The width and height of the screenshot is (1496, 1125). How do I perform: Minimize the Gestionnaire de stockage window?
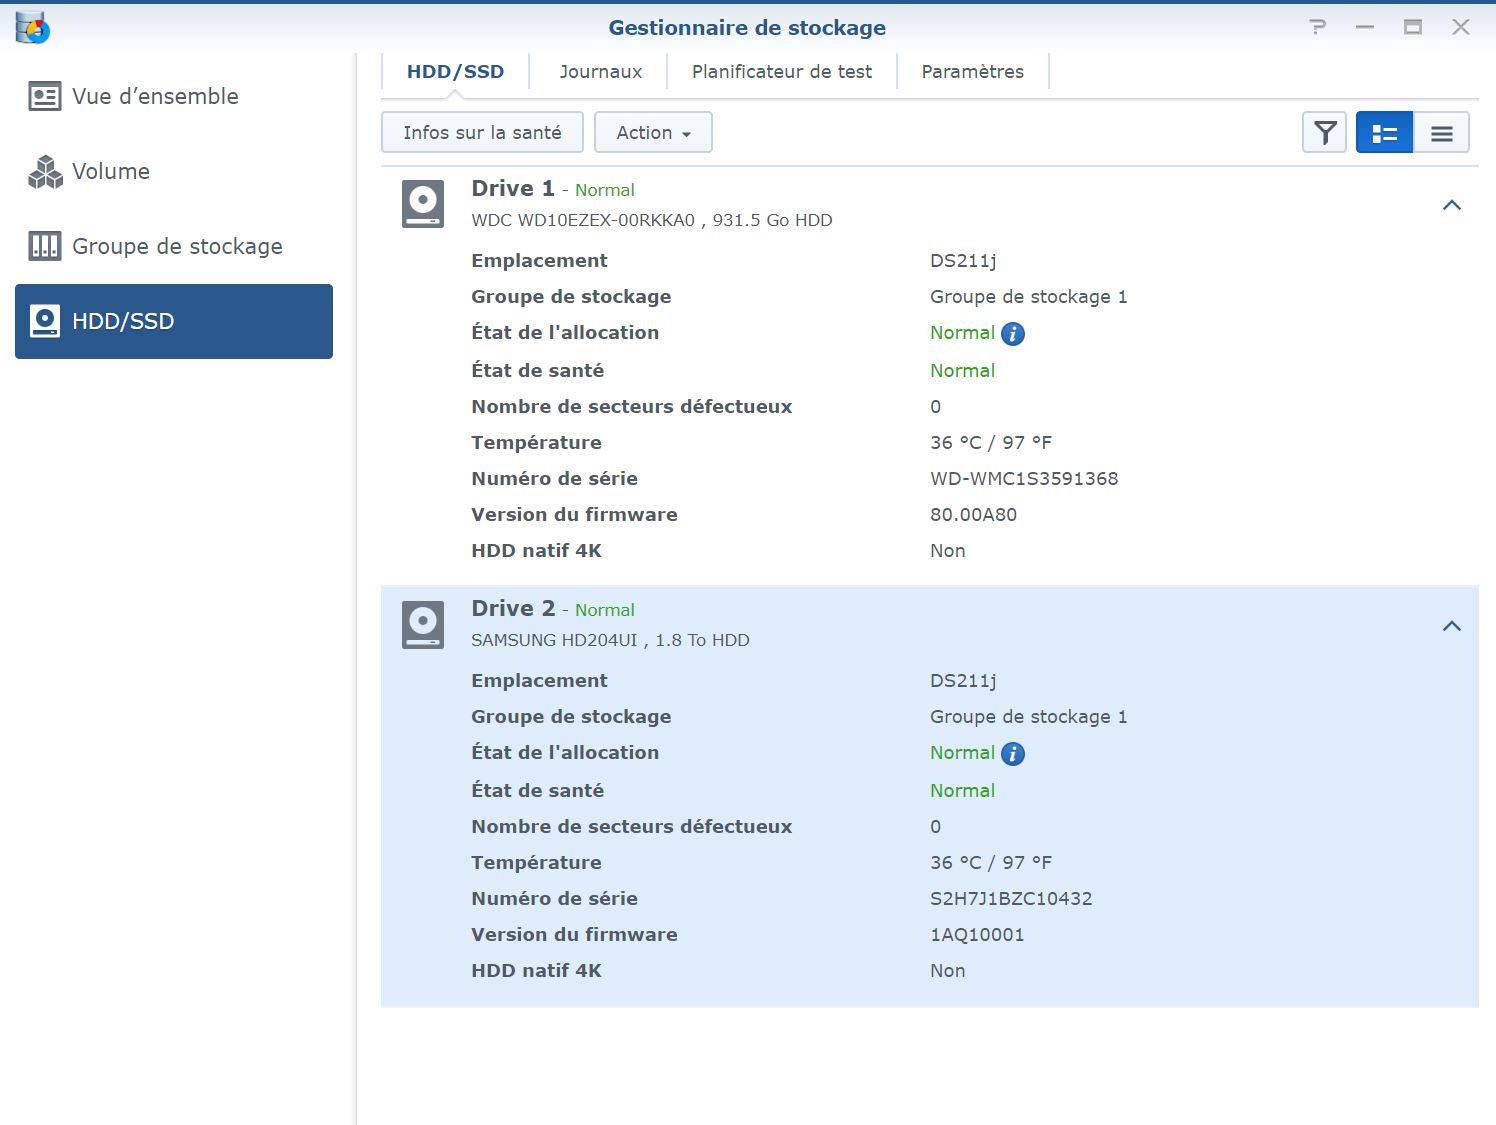(x=1365, y=27)
